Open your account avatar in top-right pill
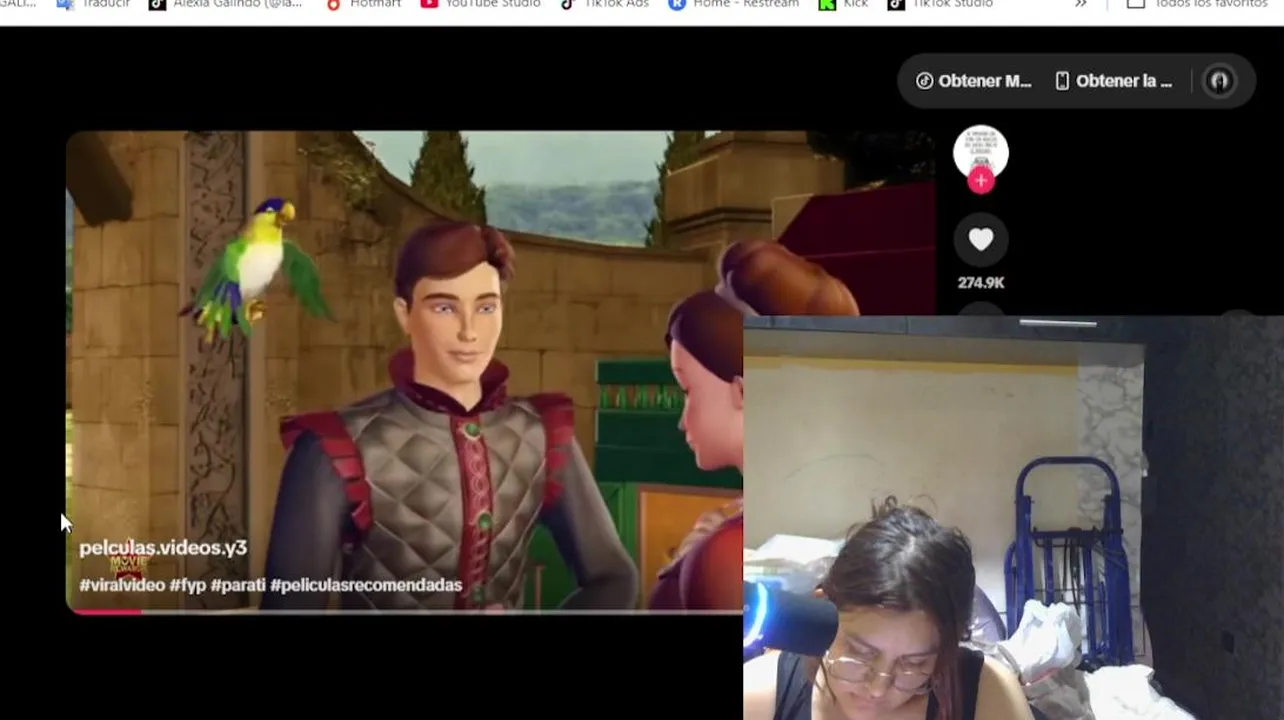Viewport: 1284px width, 720px height. (x=1219, y=81)
